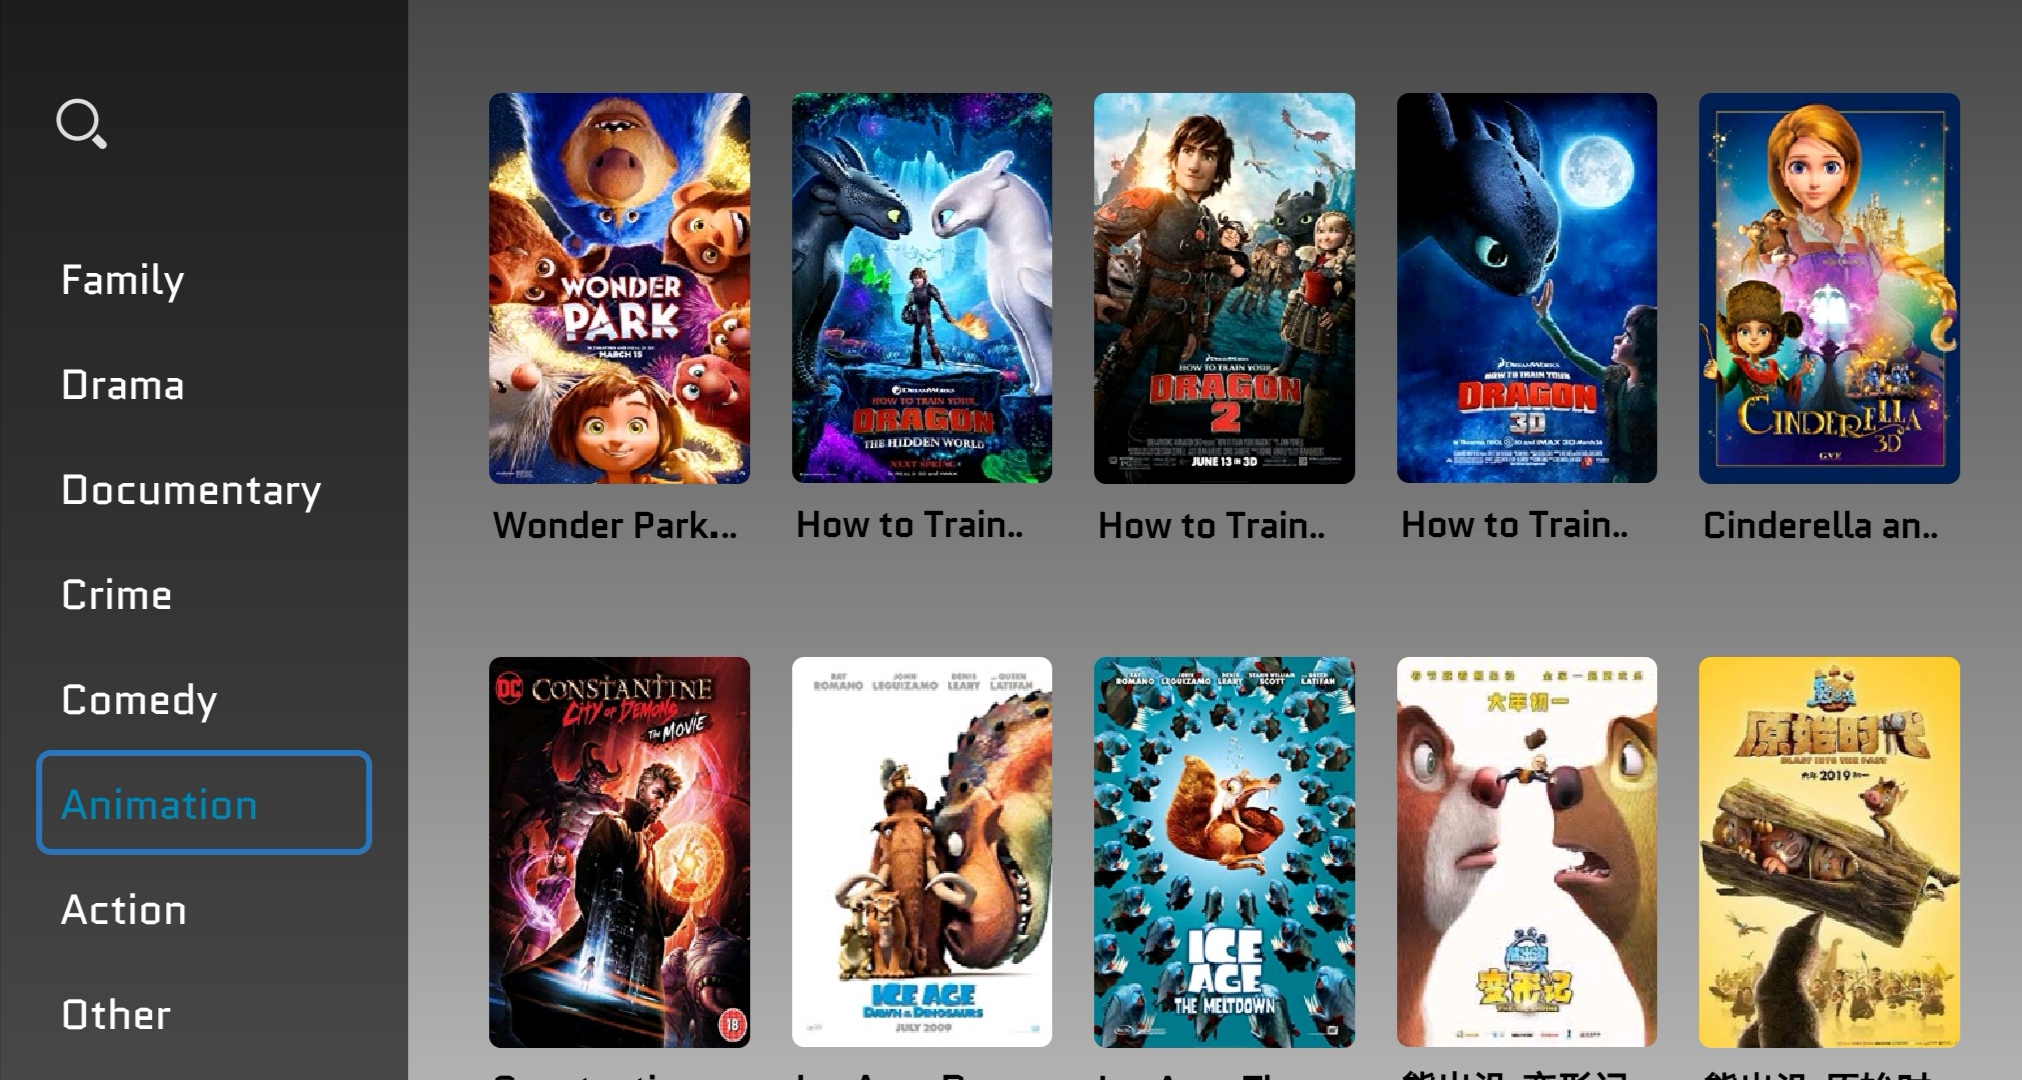The image size is (2022, 1080).
Task: Open the Action genre list
Action: pos(124,910)
